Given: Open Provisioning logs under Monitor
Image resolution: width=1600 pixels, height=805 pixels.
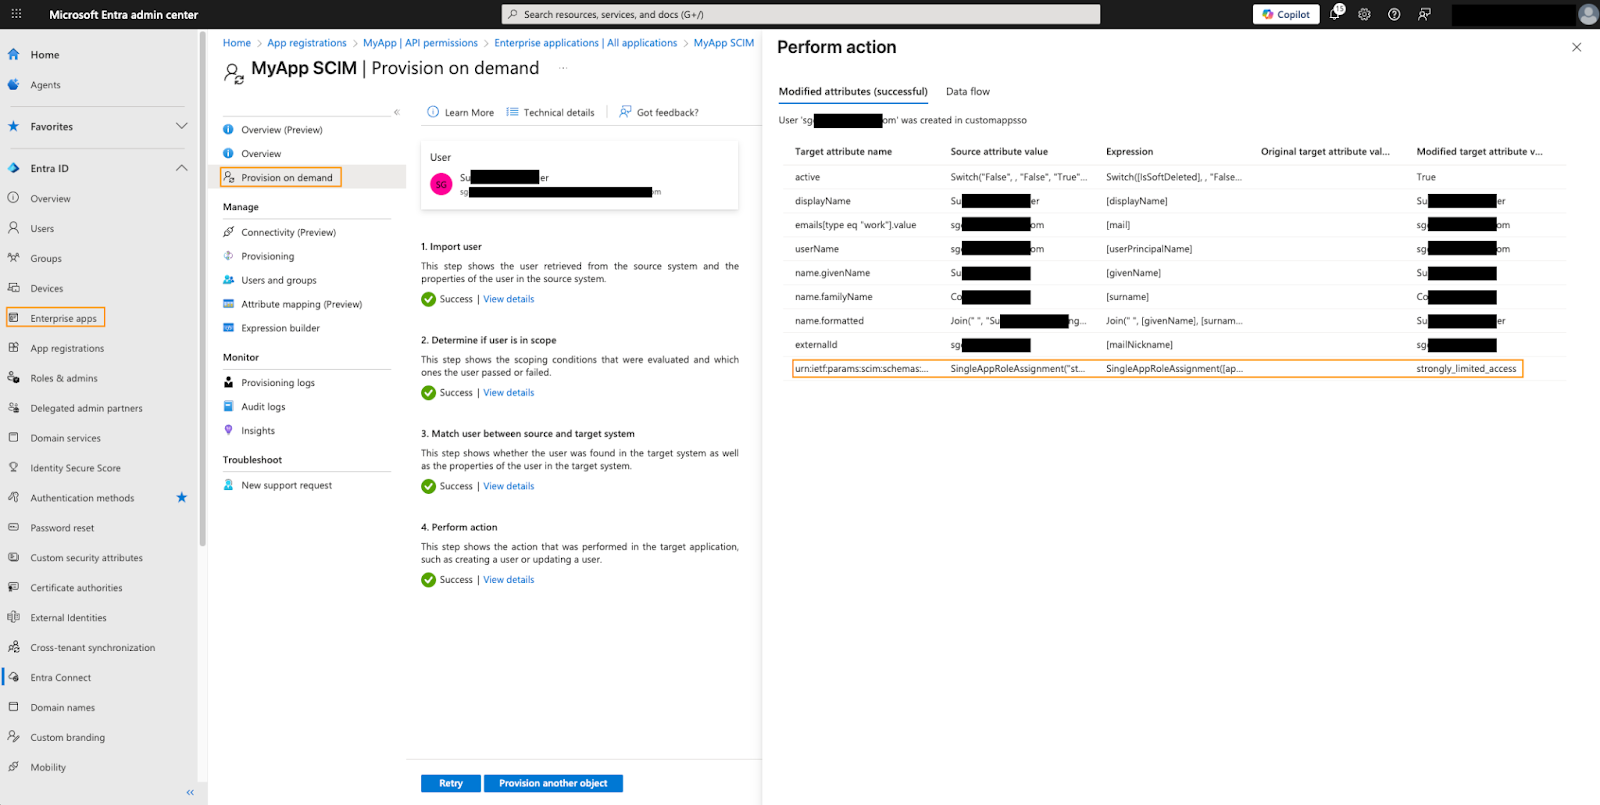Looking at the screenshot, I should (277, 383).
